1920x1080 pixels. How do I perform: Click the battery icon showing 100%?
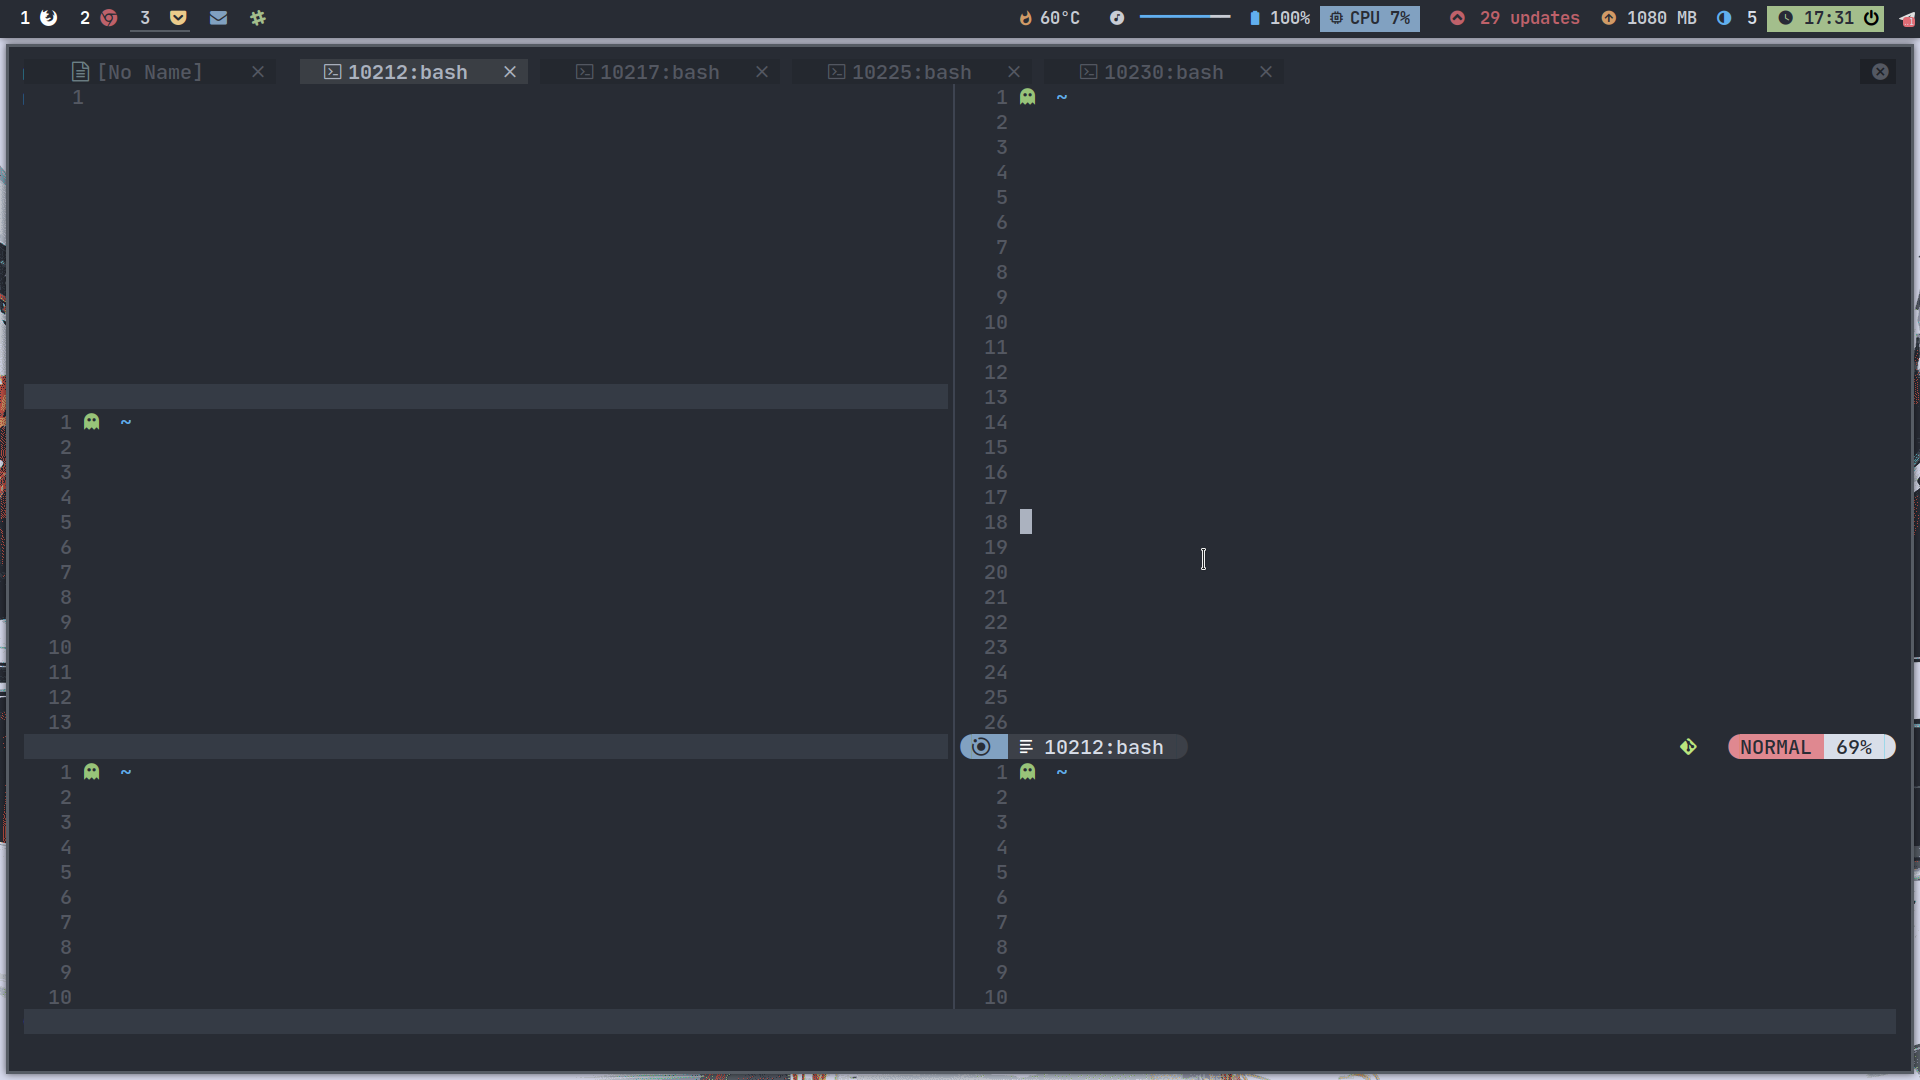pos(1279,18)
